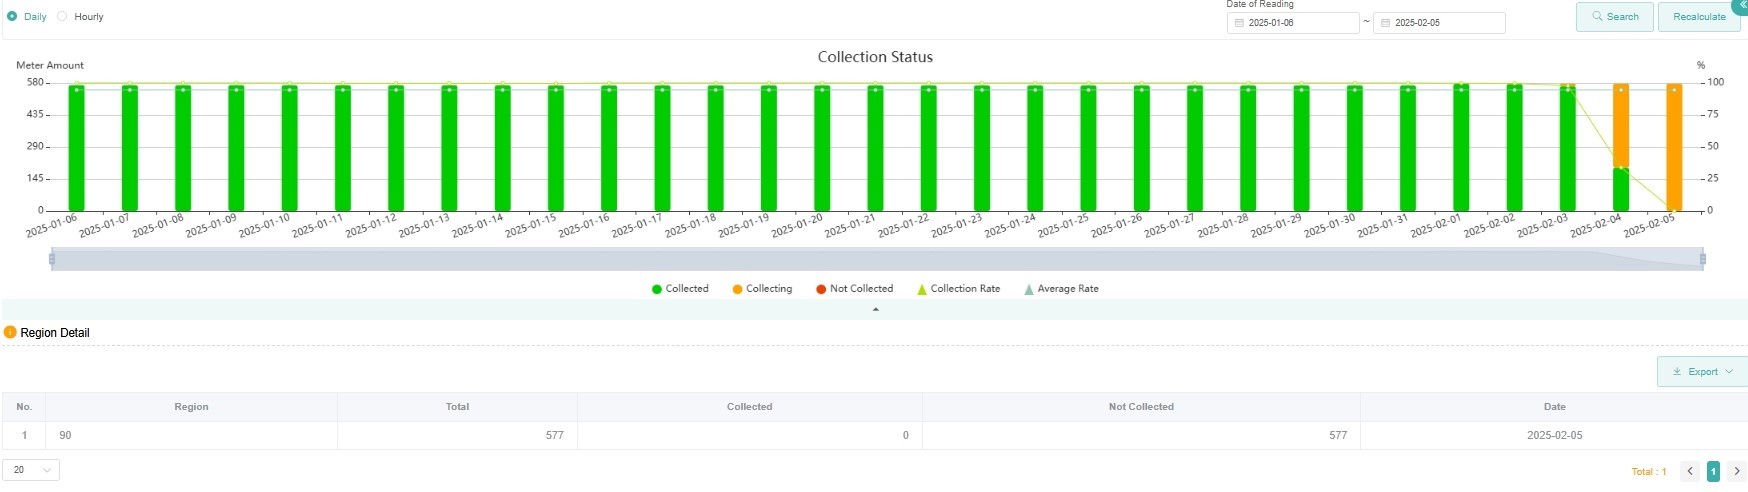The image size is (1748, 492).
Task: Select the Hourly radio button
Action: (x=62, y=17)
